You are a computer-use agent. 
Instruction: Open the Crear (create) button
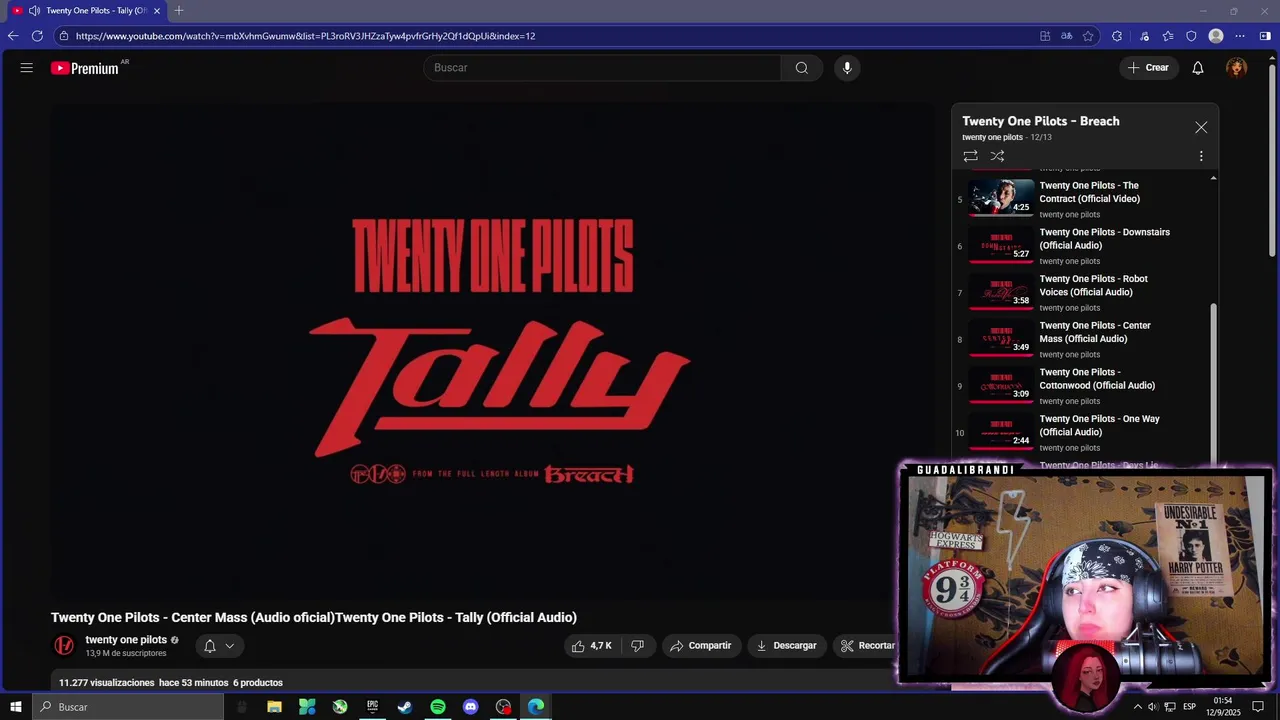(1148, 68)
